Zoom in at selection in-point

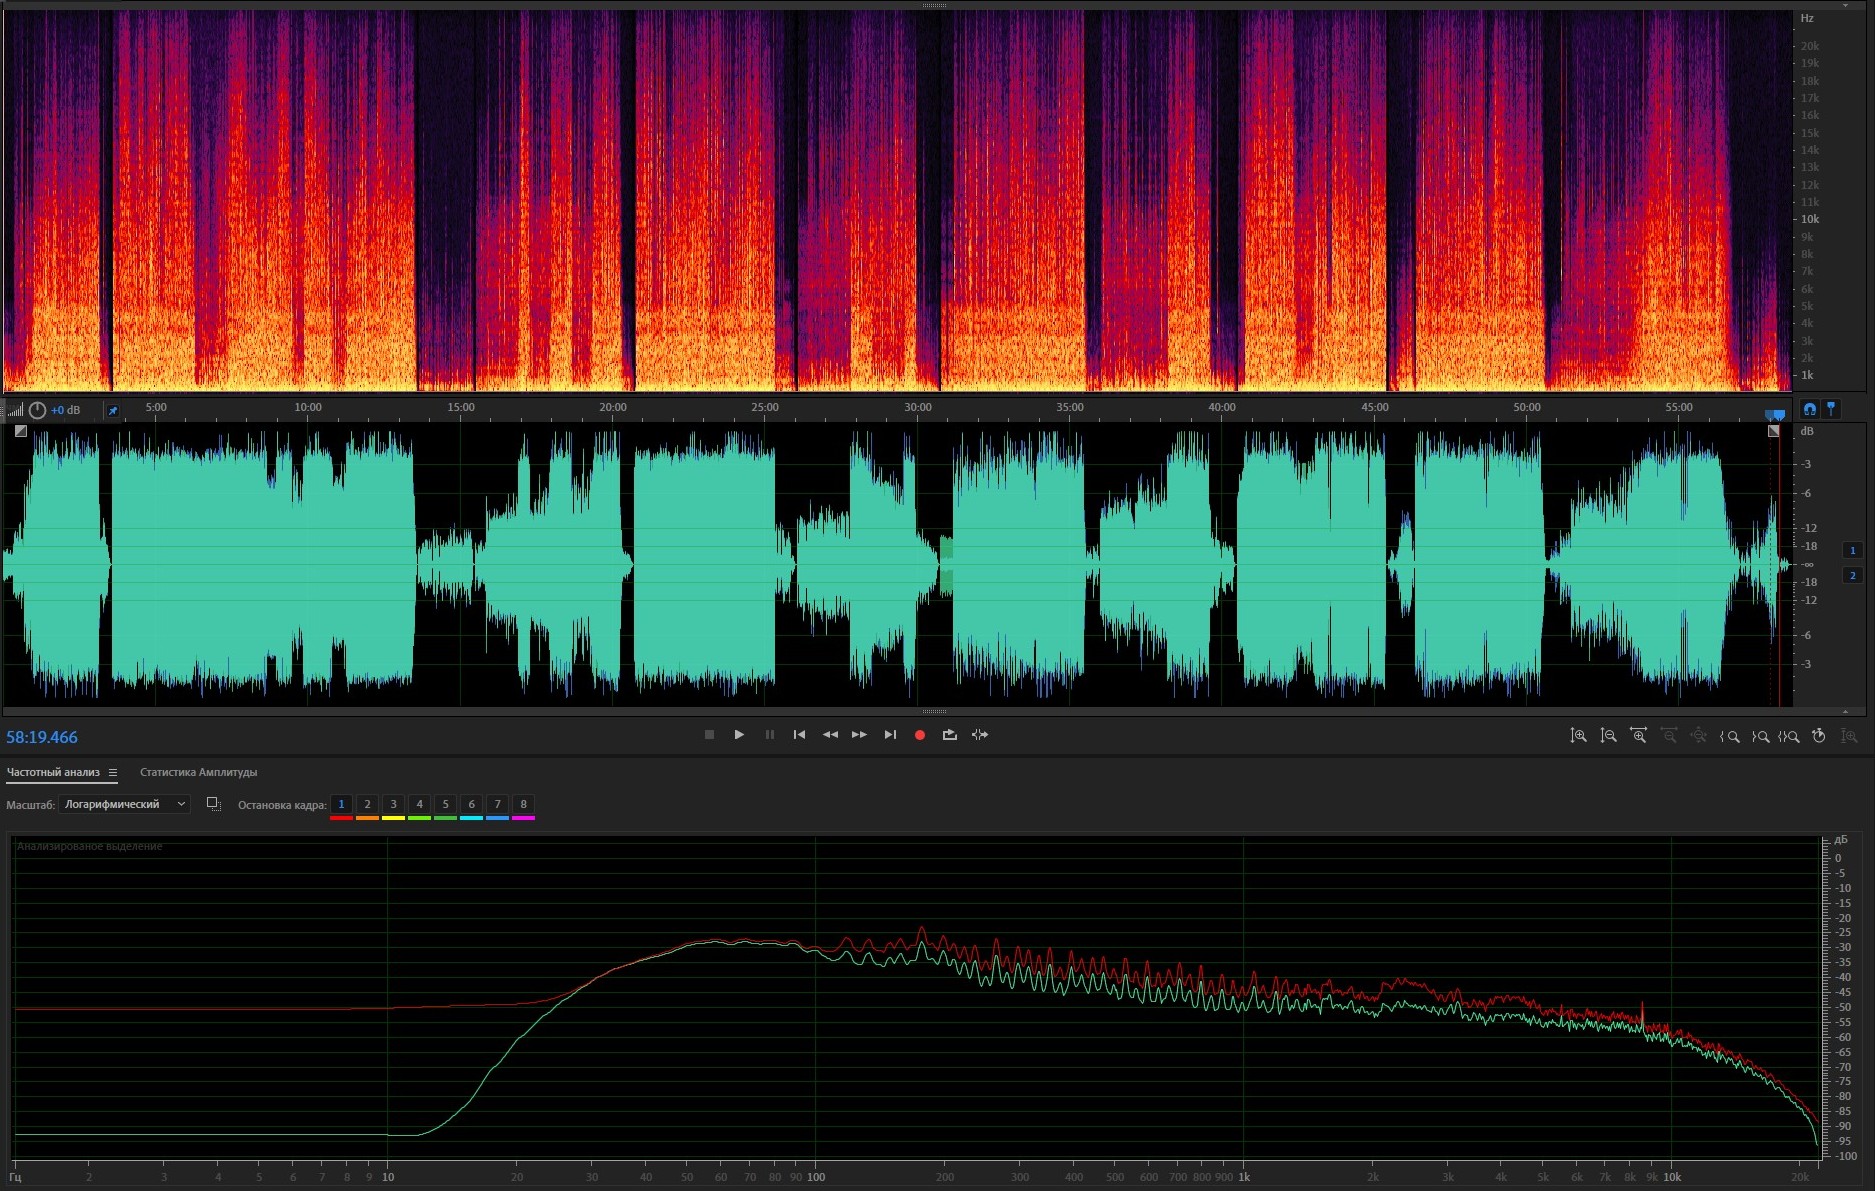click(x=1730, y=736)
